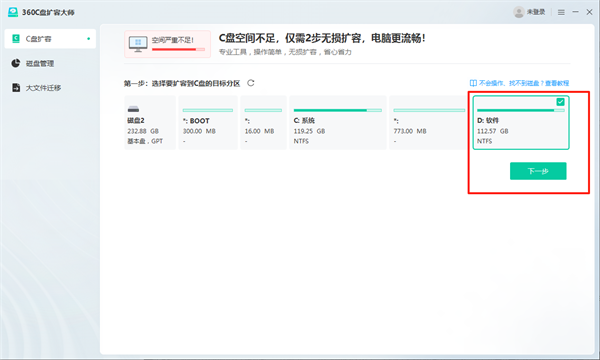Click the green C盘扩容 sidebar icon

point(16,39)
